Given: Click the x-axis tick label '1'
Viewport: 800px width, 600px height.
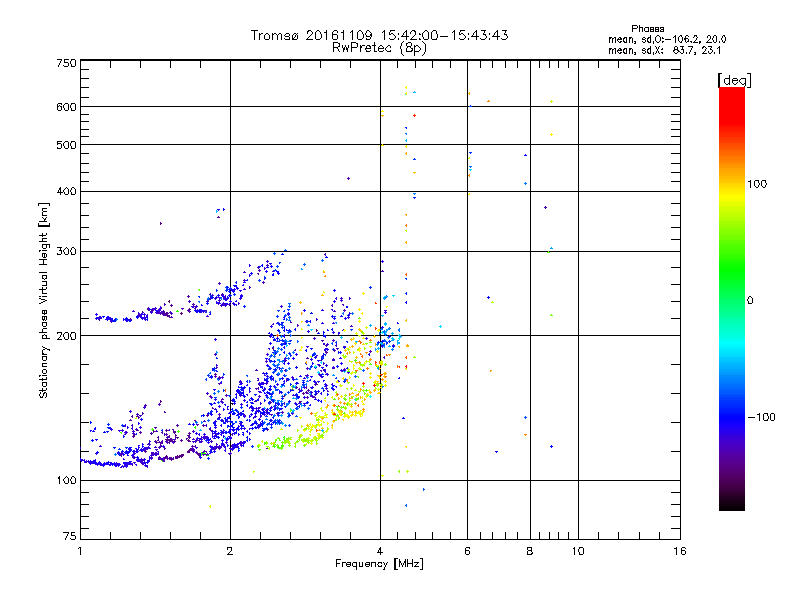Looking at the screenshot, I should pos(80,551).
